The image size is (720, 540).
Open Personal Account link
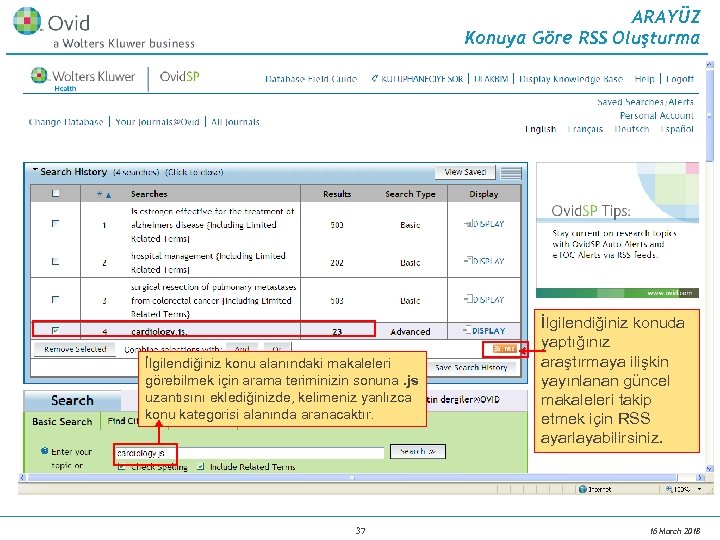coord(657,115)
